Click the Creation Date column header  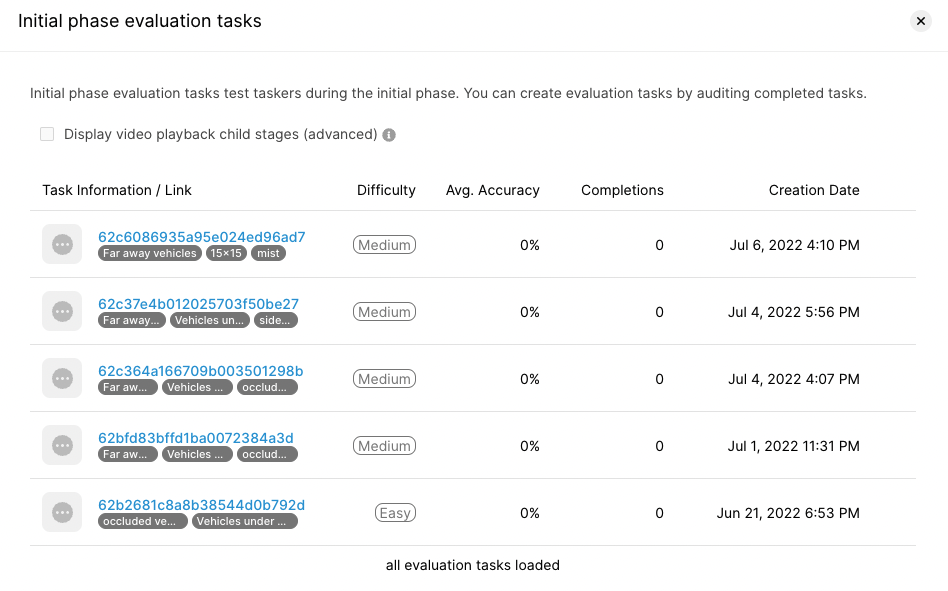click(x=814, y=190)
